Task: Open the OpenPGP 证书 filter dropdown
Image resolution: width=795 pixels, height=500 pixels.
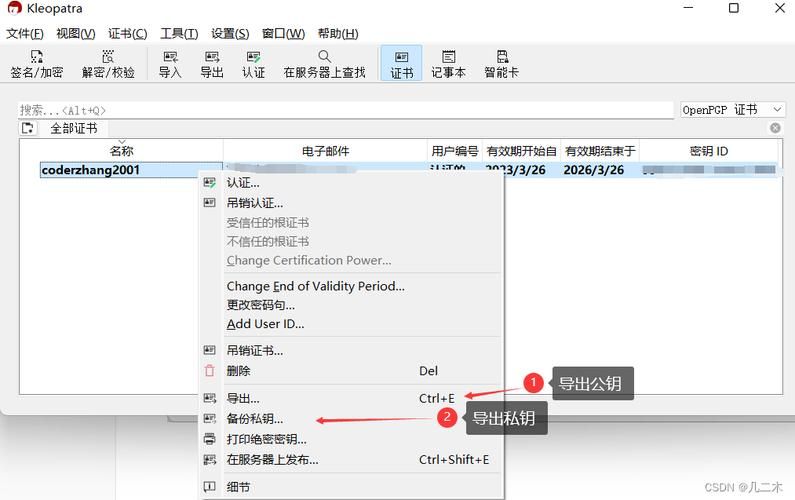Action: tap(733, 110)
